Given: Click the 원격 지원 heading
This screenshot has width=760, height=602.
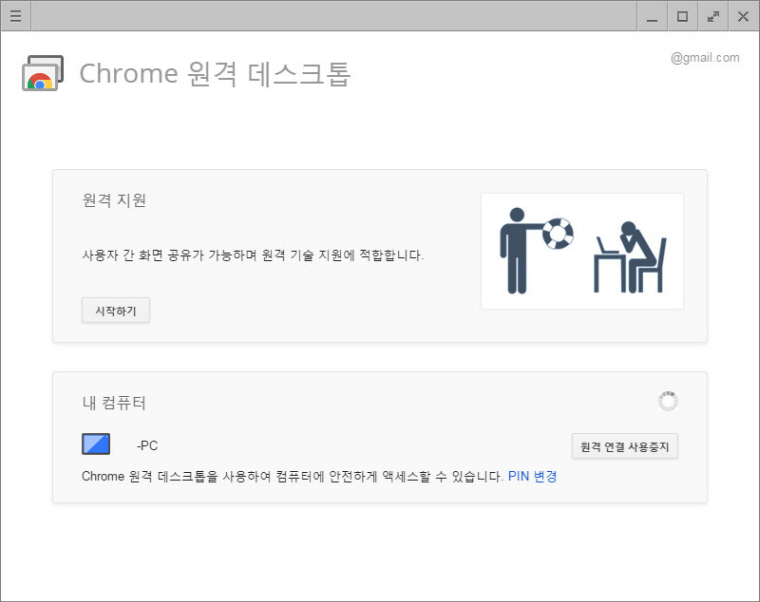Looking at the screenshot, I should point(114,200).
